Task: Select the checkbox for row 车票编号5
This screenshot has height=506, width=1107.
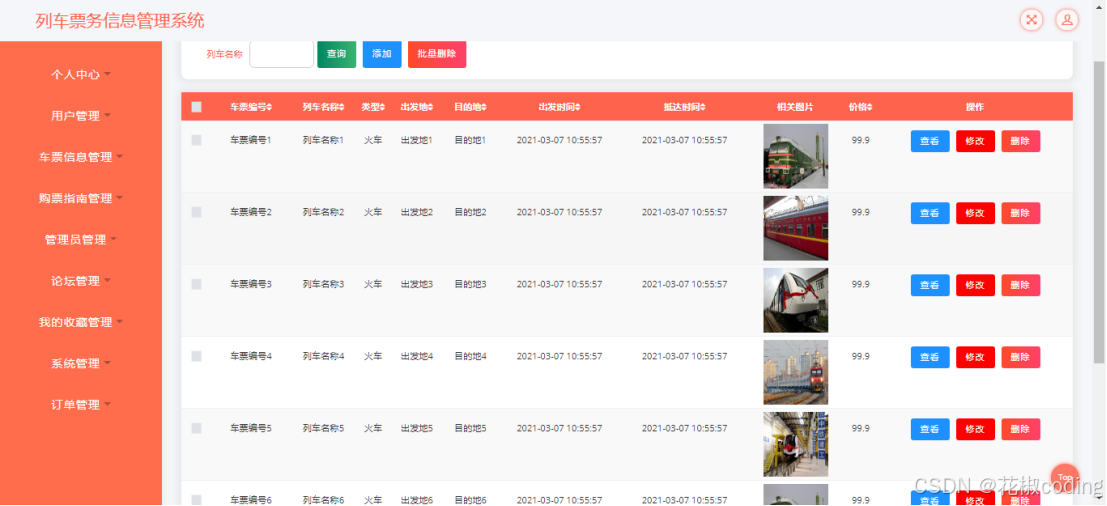Action: [196, 428]
